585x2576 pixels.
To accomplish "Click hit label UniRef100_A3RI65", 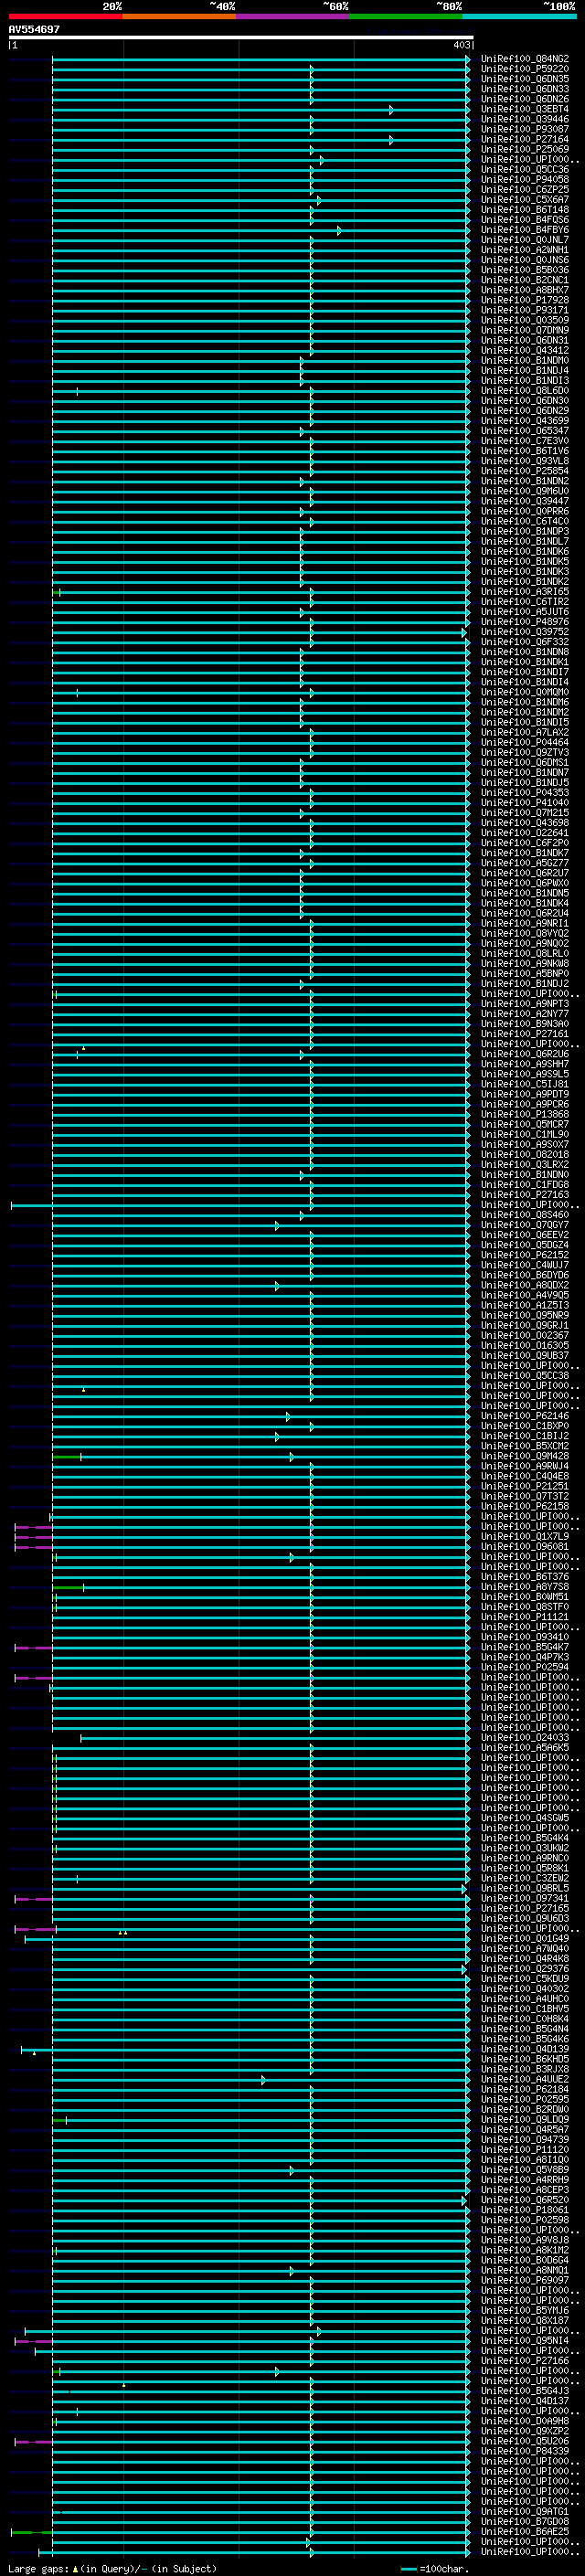I will pos(525,592).
